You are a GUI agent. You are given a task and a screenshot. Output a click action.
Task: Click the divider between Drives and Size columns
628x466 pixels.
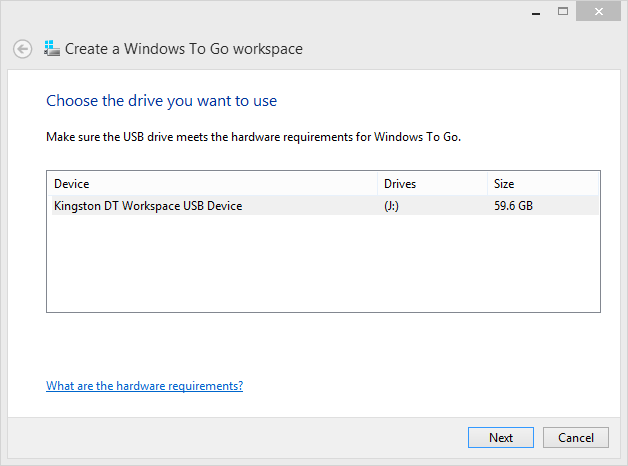click(x=487, y=184)
